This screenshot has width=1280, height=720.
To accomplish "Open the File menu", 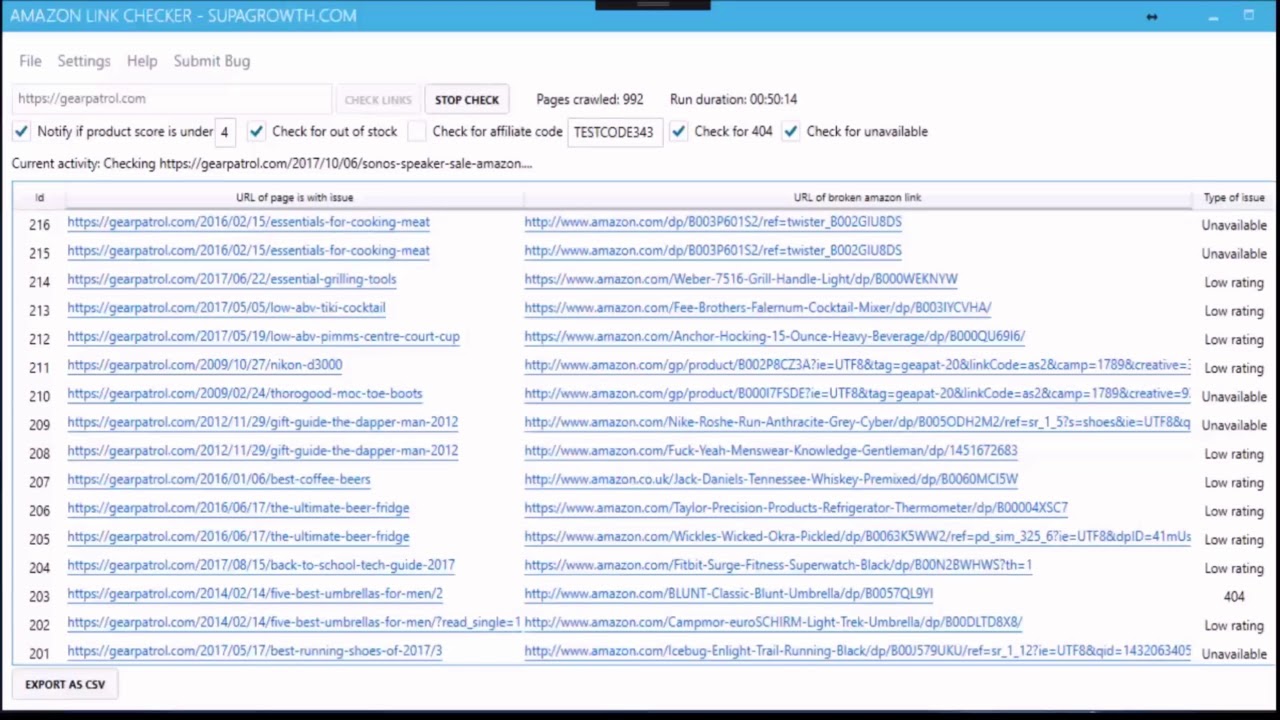I will tap(30, 61).
